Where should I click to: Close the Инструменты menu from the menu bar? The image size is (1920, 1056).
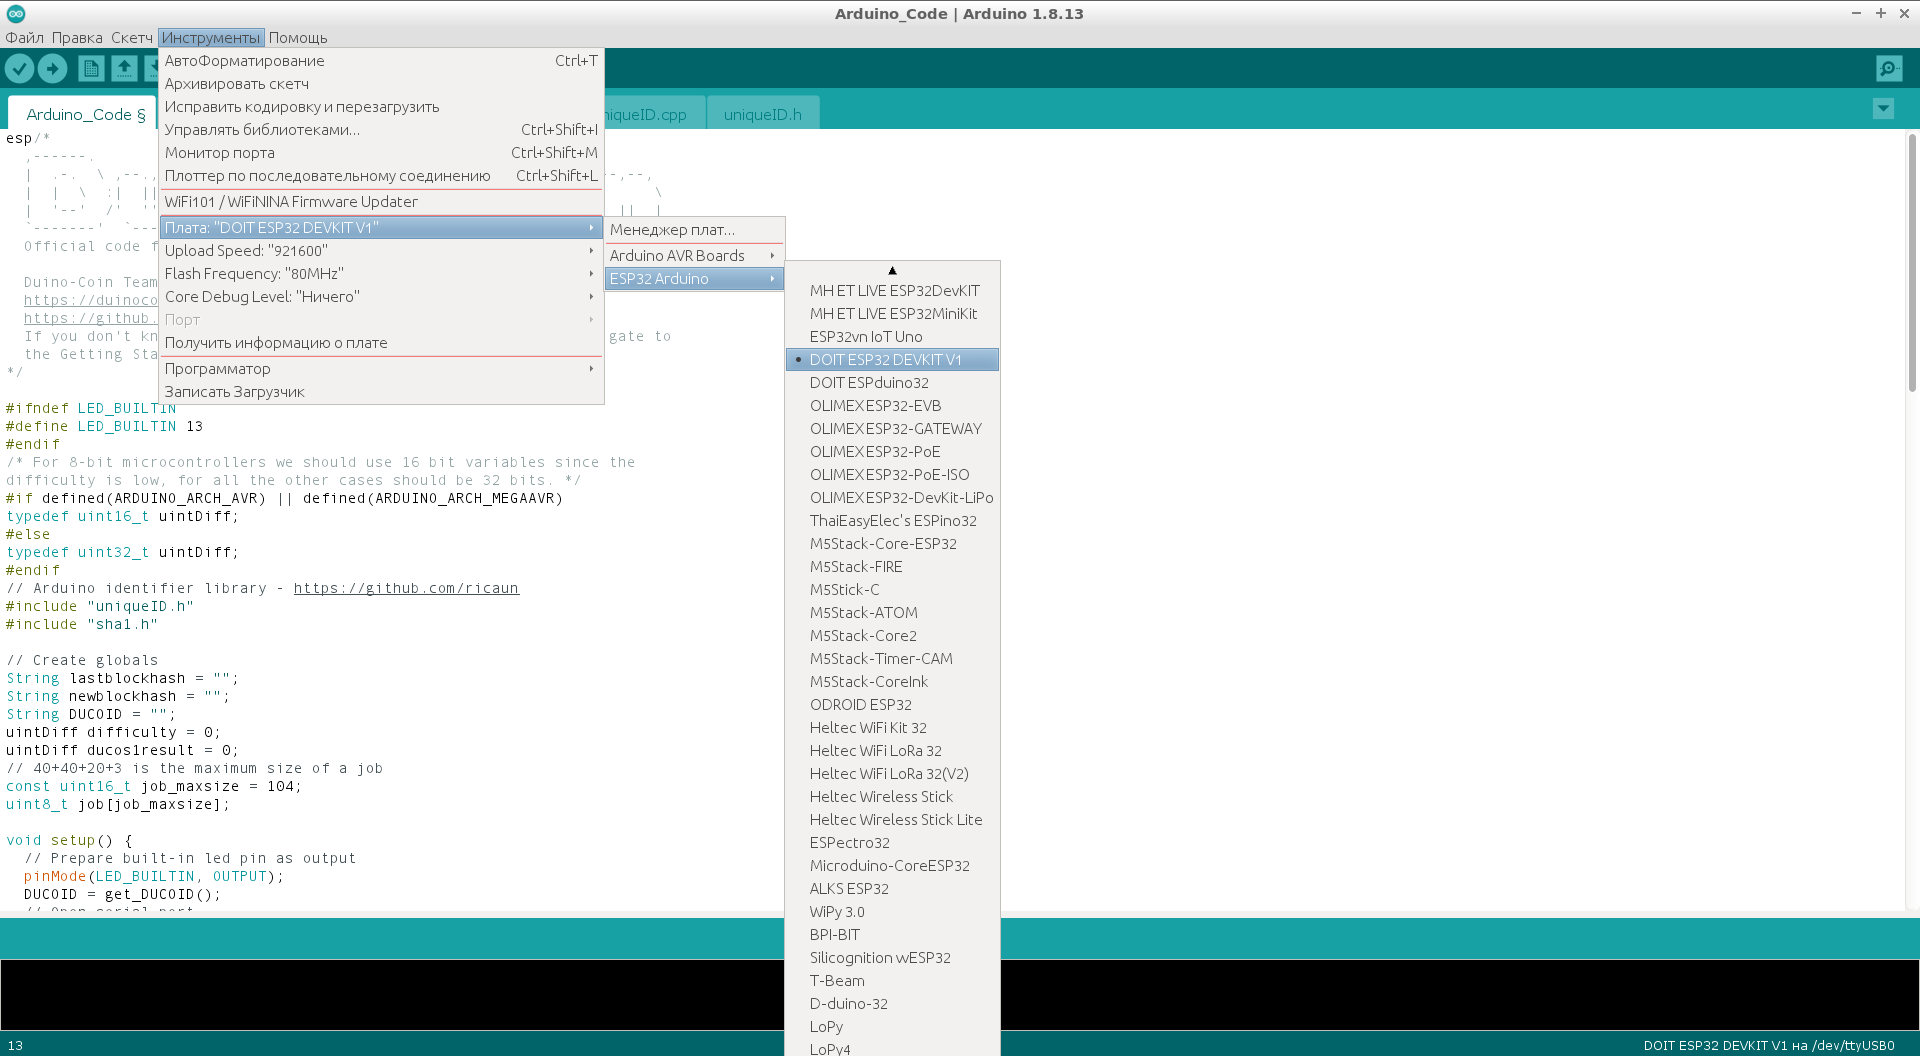(x=211, y=37)
